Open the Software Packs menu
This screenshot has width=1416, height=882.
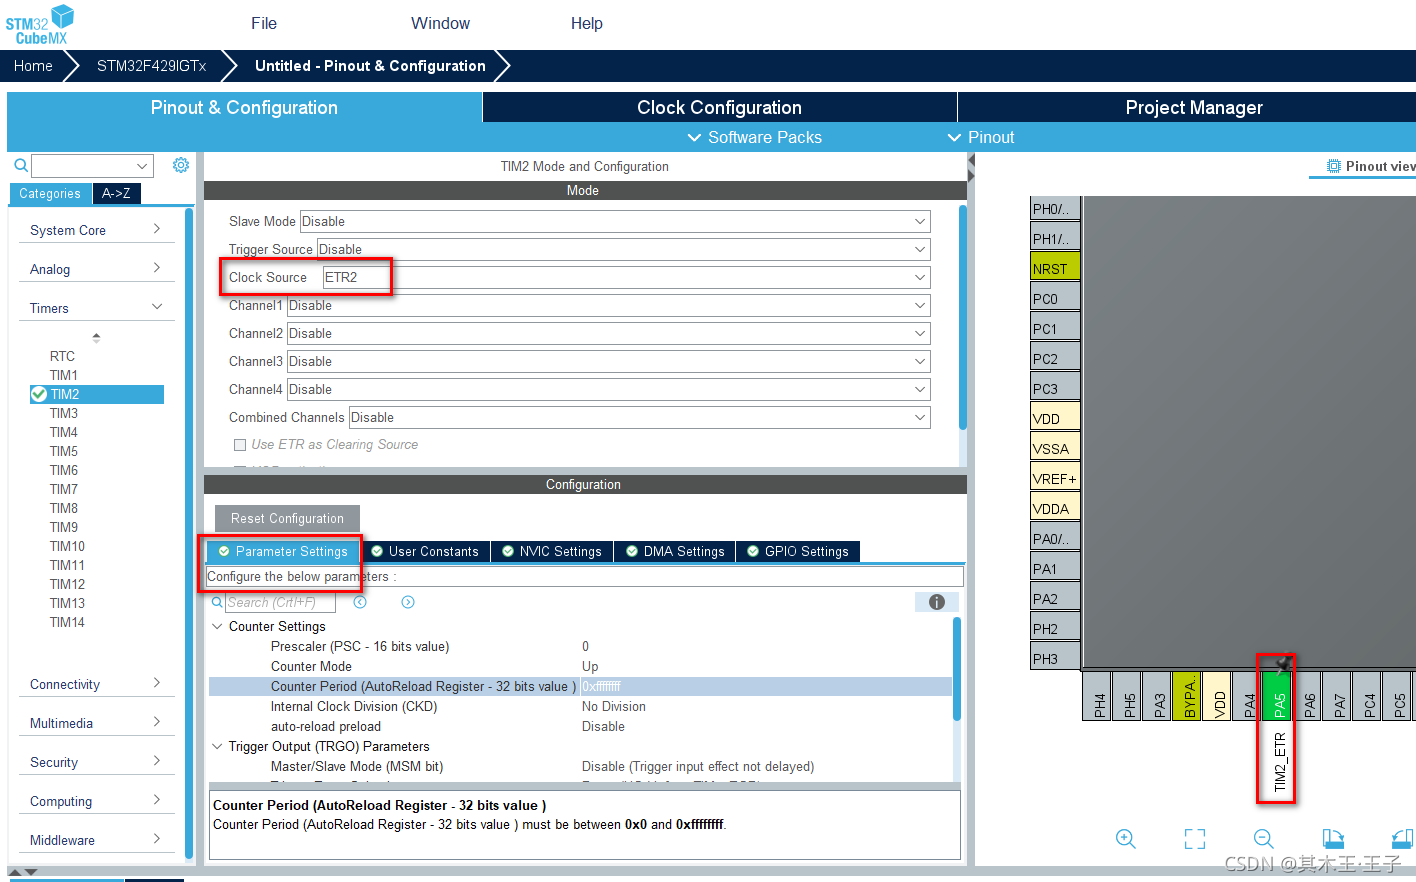(755, 137)
